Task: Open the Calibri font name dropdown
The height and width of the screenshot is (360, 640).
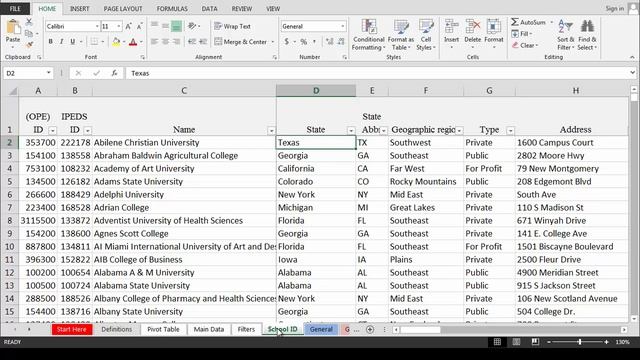Action: tap(97, 27)
